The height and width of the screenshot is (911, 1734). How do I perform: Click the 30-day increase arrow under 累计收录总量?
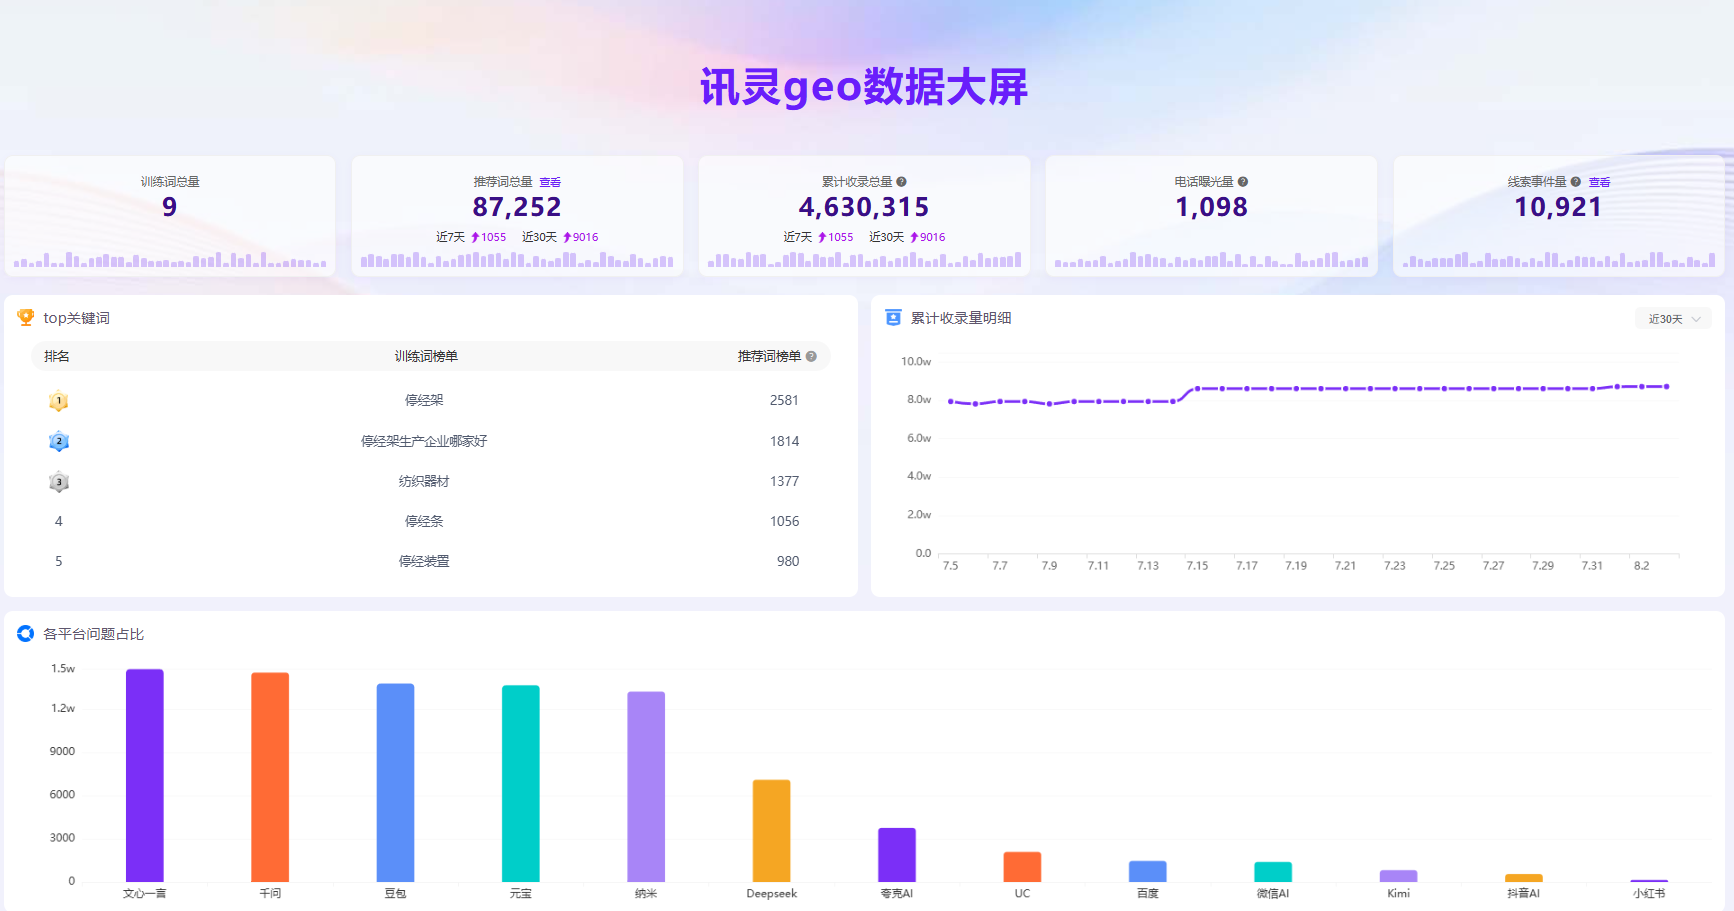coord(914,237)
